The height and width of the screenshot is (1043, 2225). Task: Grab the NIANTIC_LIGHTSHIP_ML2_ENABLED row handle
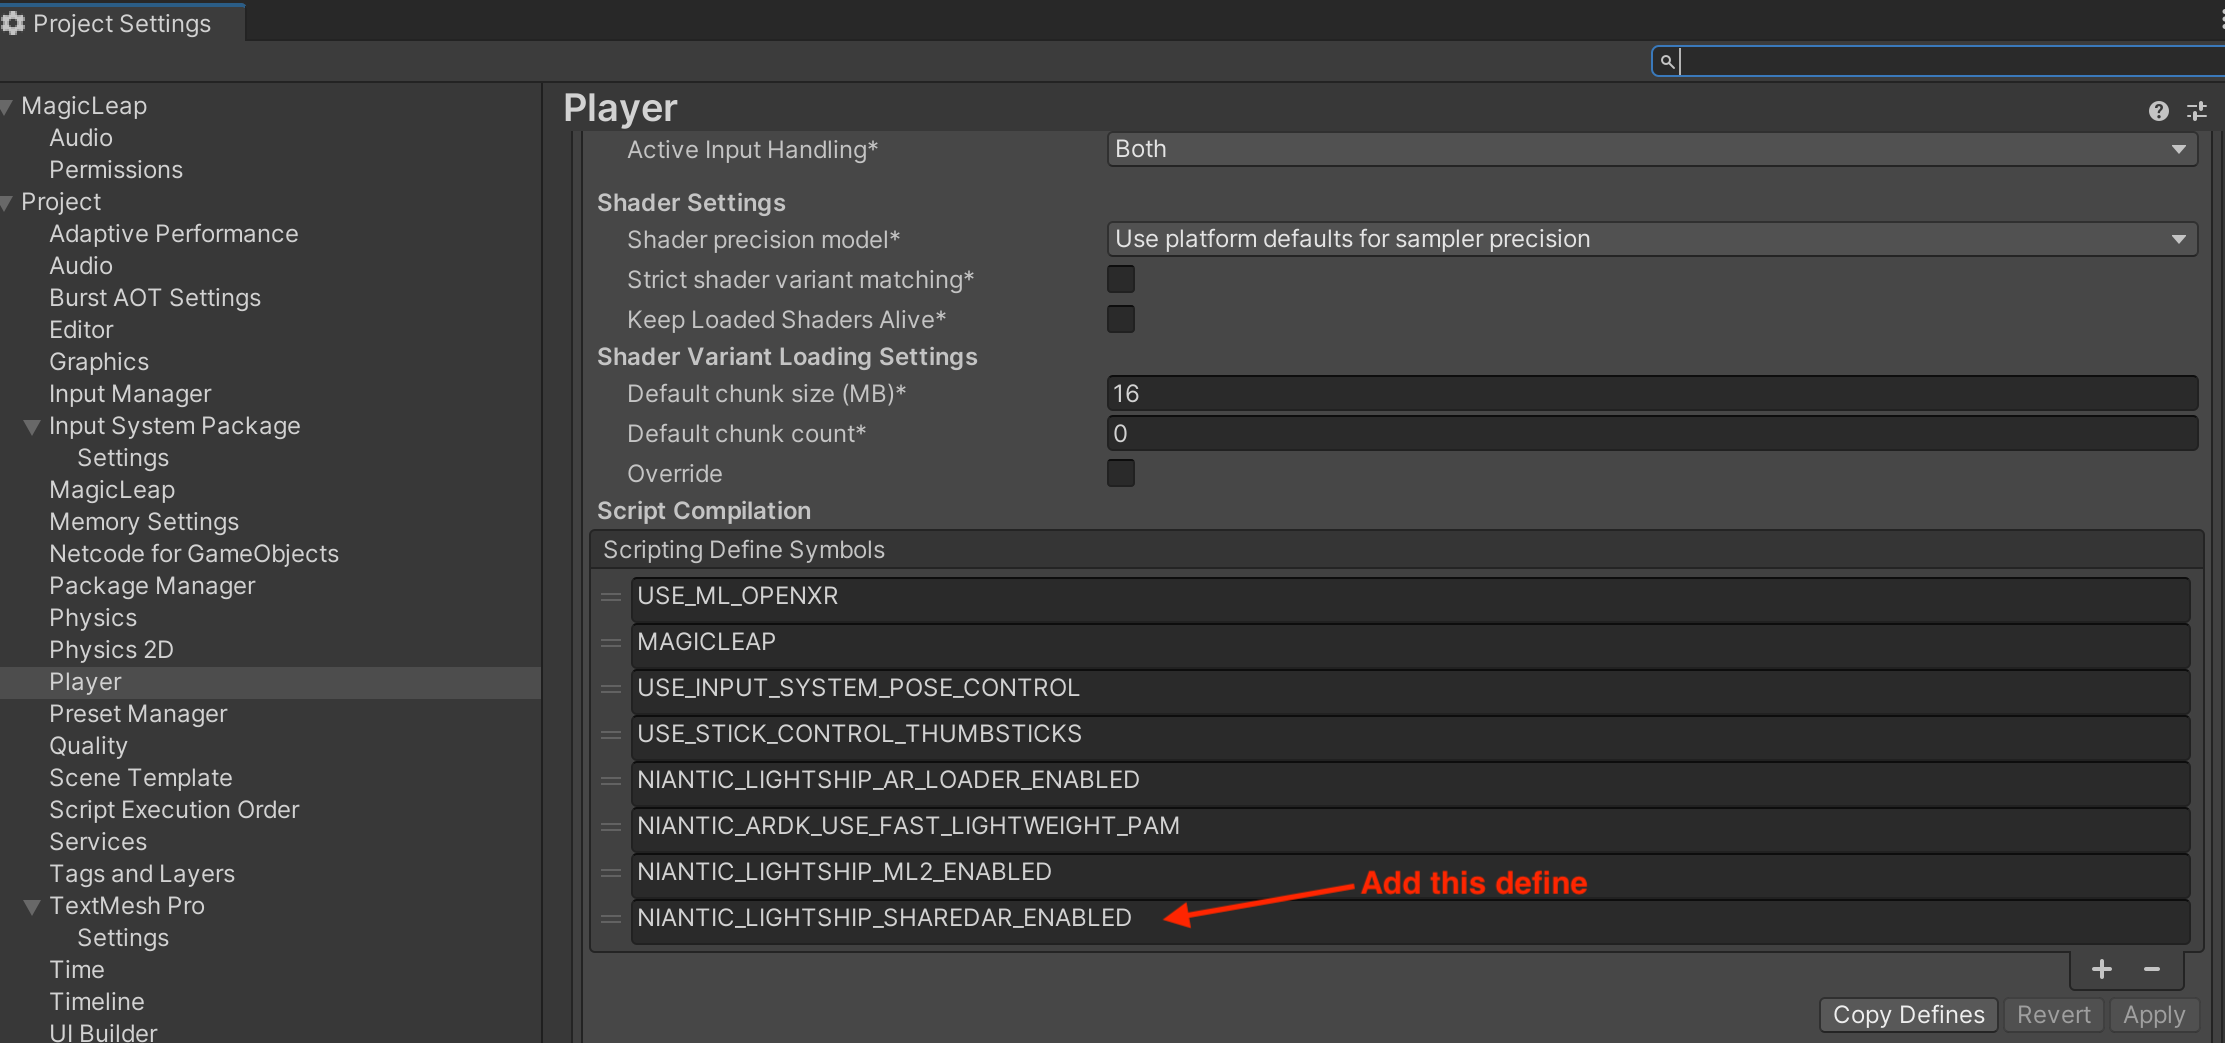pyautogui.click(x=611, y=873)
